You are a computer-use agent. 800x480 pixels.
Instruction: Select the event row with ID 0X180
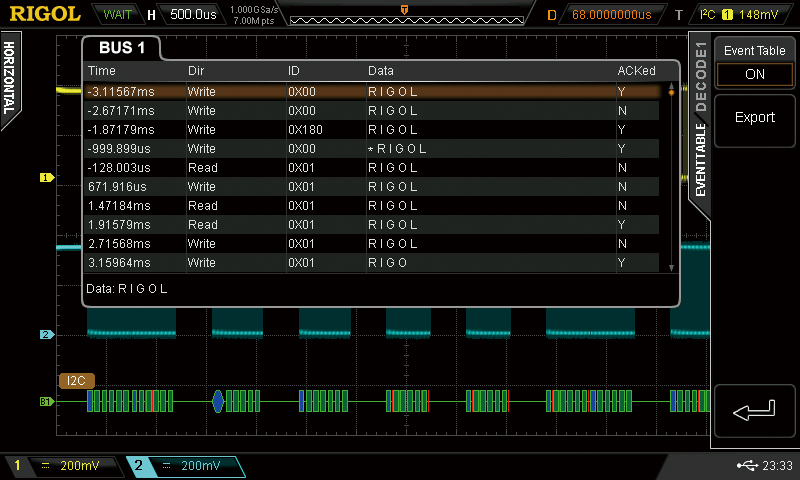click(x=371, y=130)
